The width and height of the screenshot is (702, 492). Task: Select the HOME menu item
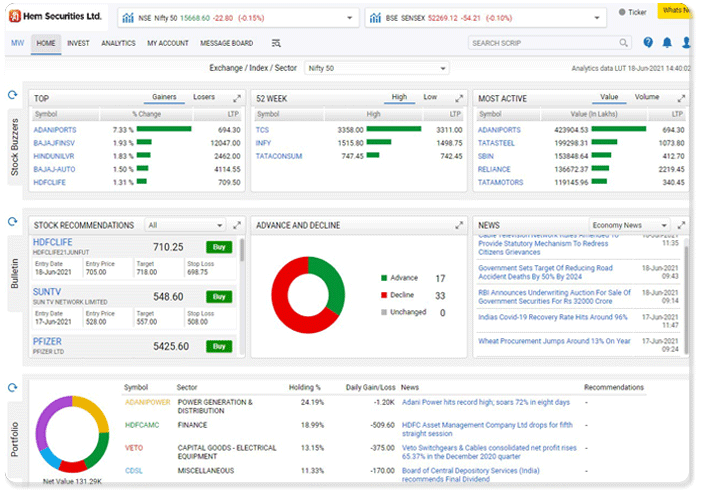[46, 43]
